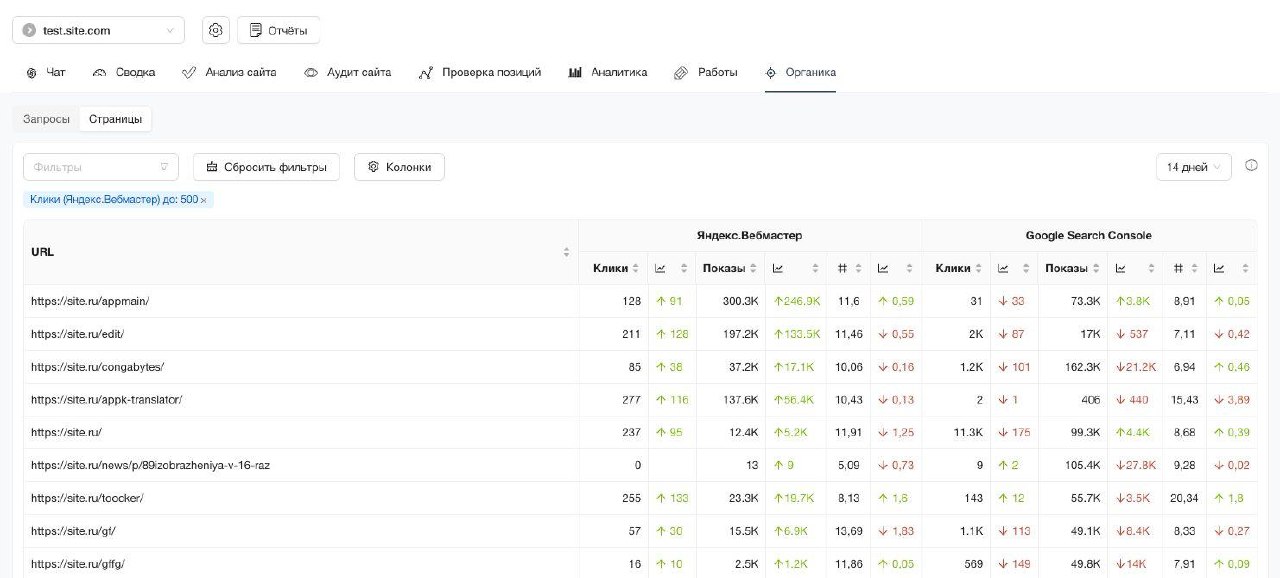Expand the Фильтры dropdown field
1280x578 pixels.
(x=100, y=167)
